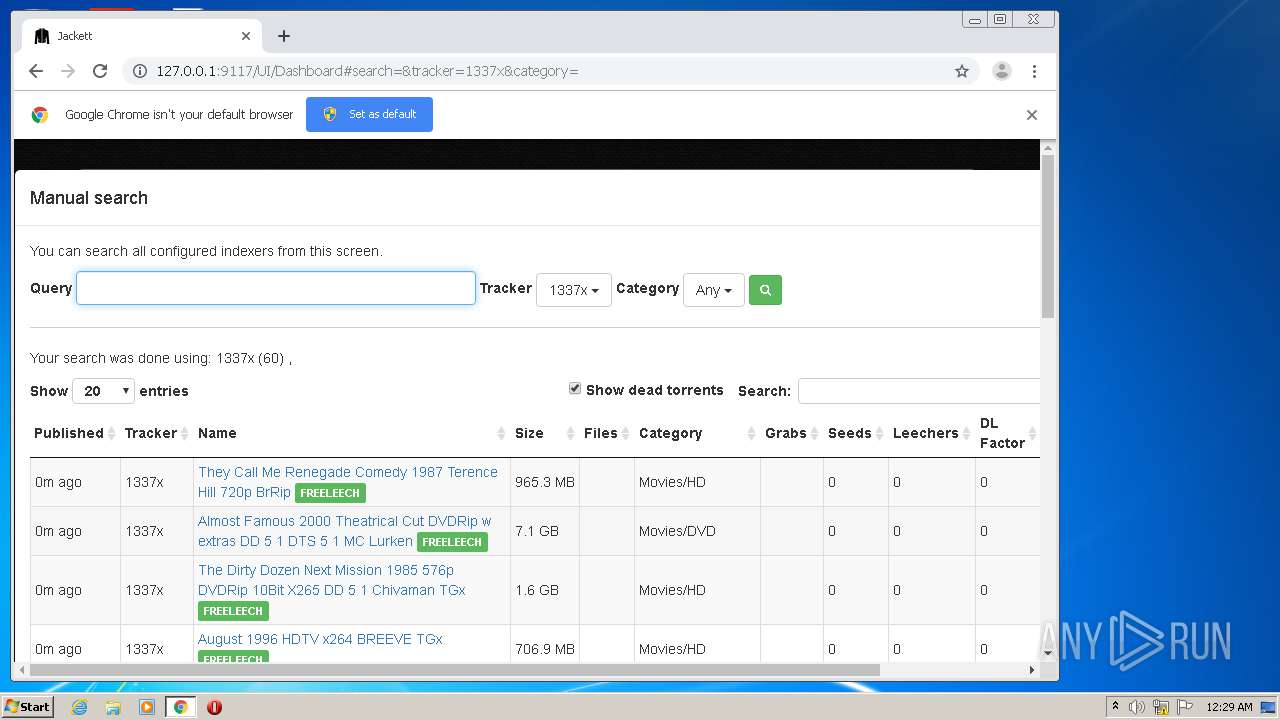Sort the table by Files column

(x=607, y=433)
